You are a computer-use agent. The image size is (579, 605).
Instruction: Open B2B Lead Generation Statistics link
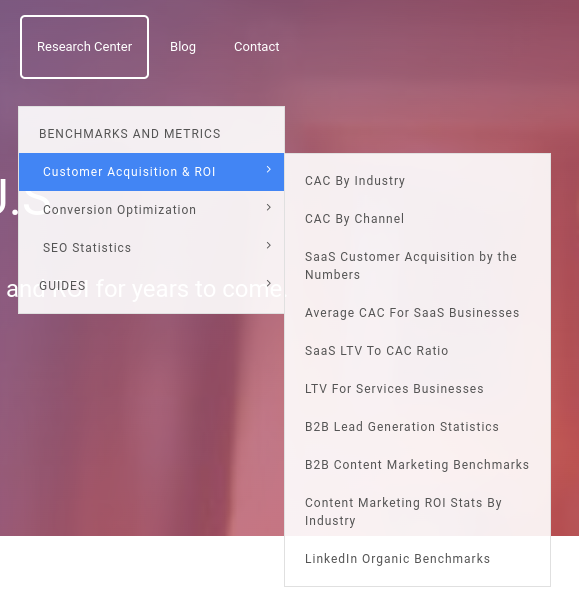click(402, 426)
